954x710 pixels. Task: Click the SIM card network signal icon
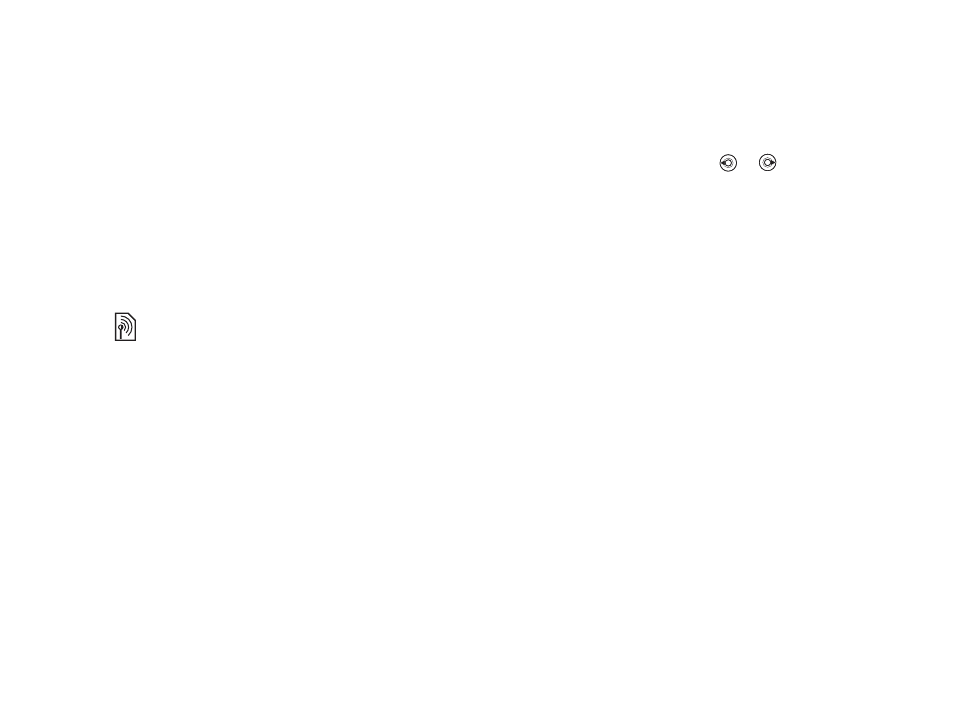125,327
